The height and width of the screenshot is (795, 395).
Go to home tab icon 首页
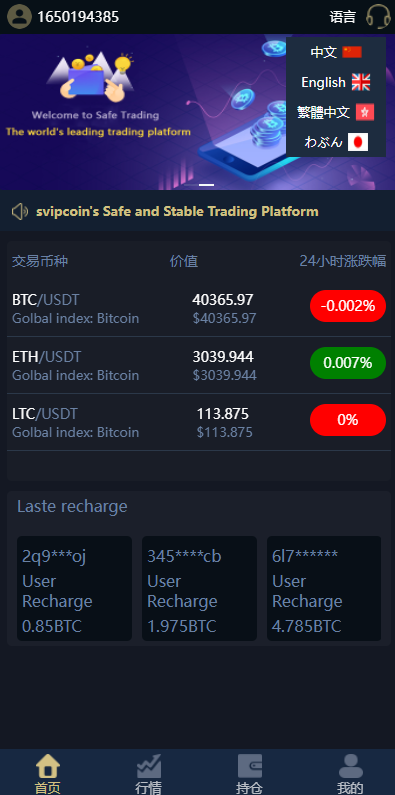pyautogui.click(x=48, y=766)
